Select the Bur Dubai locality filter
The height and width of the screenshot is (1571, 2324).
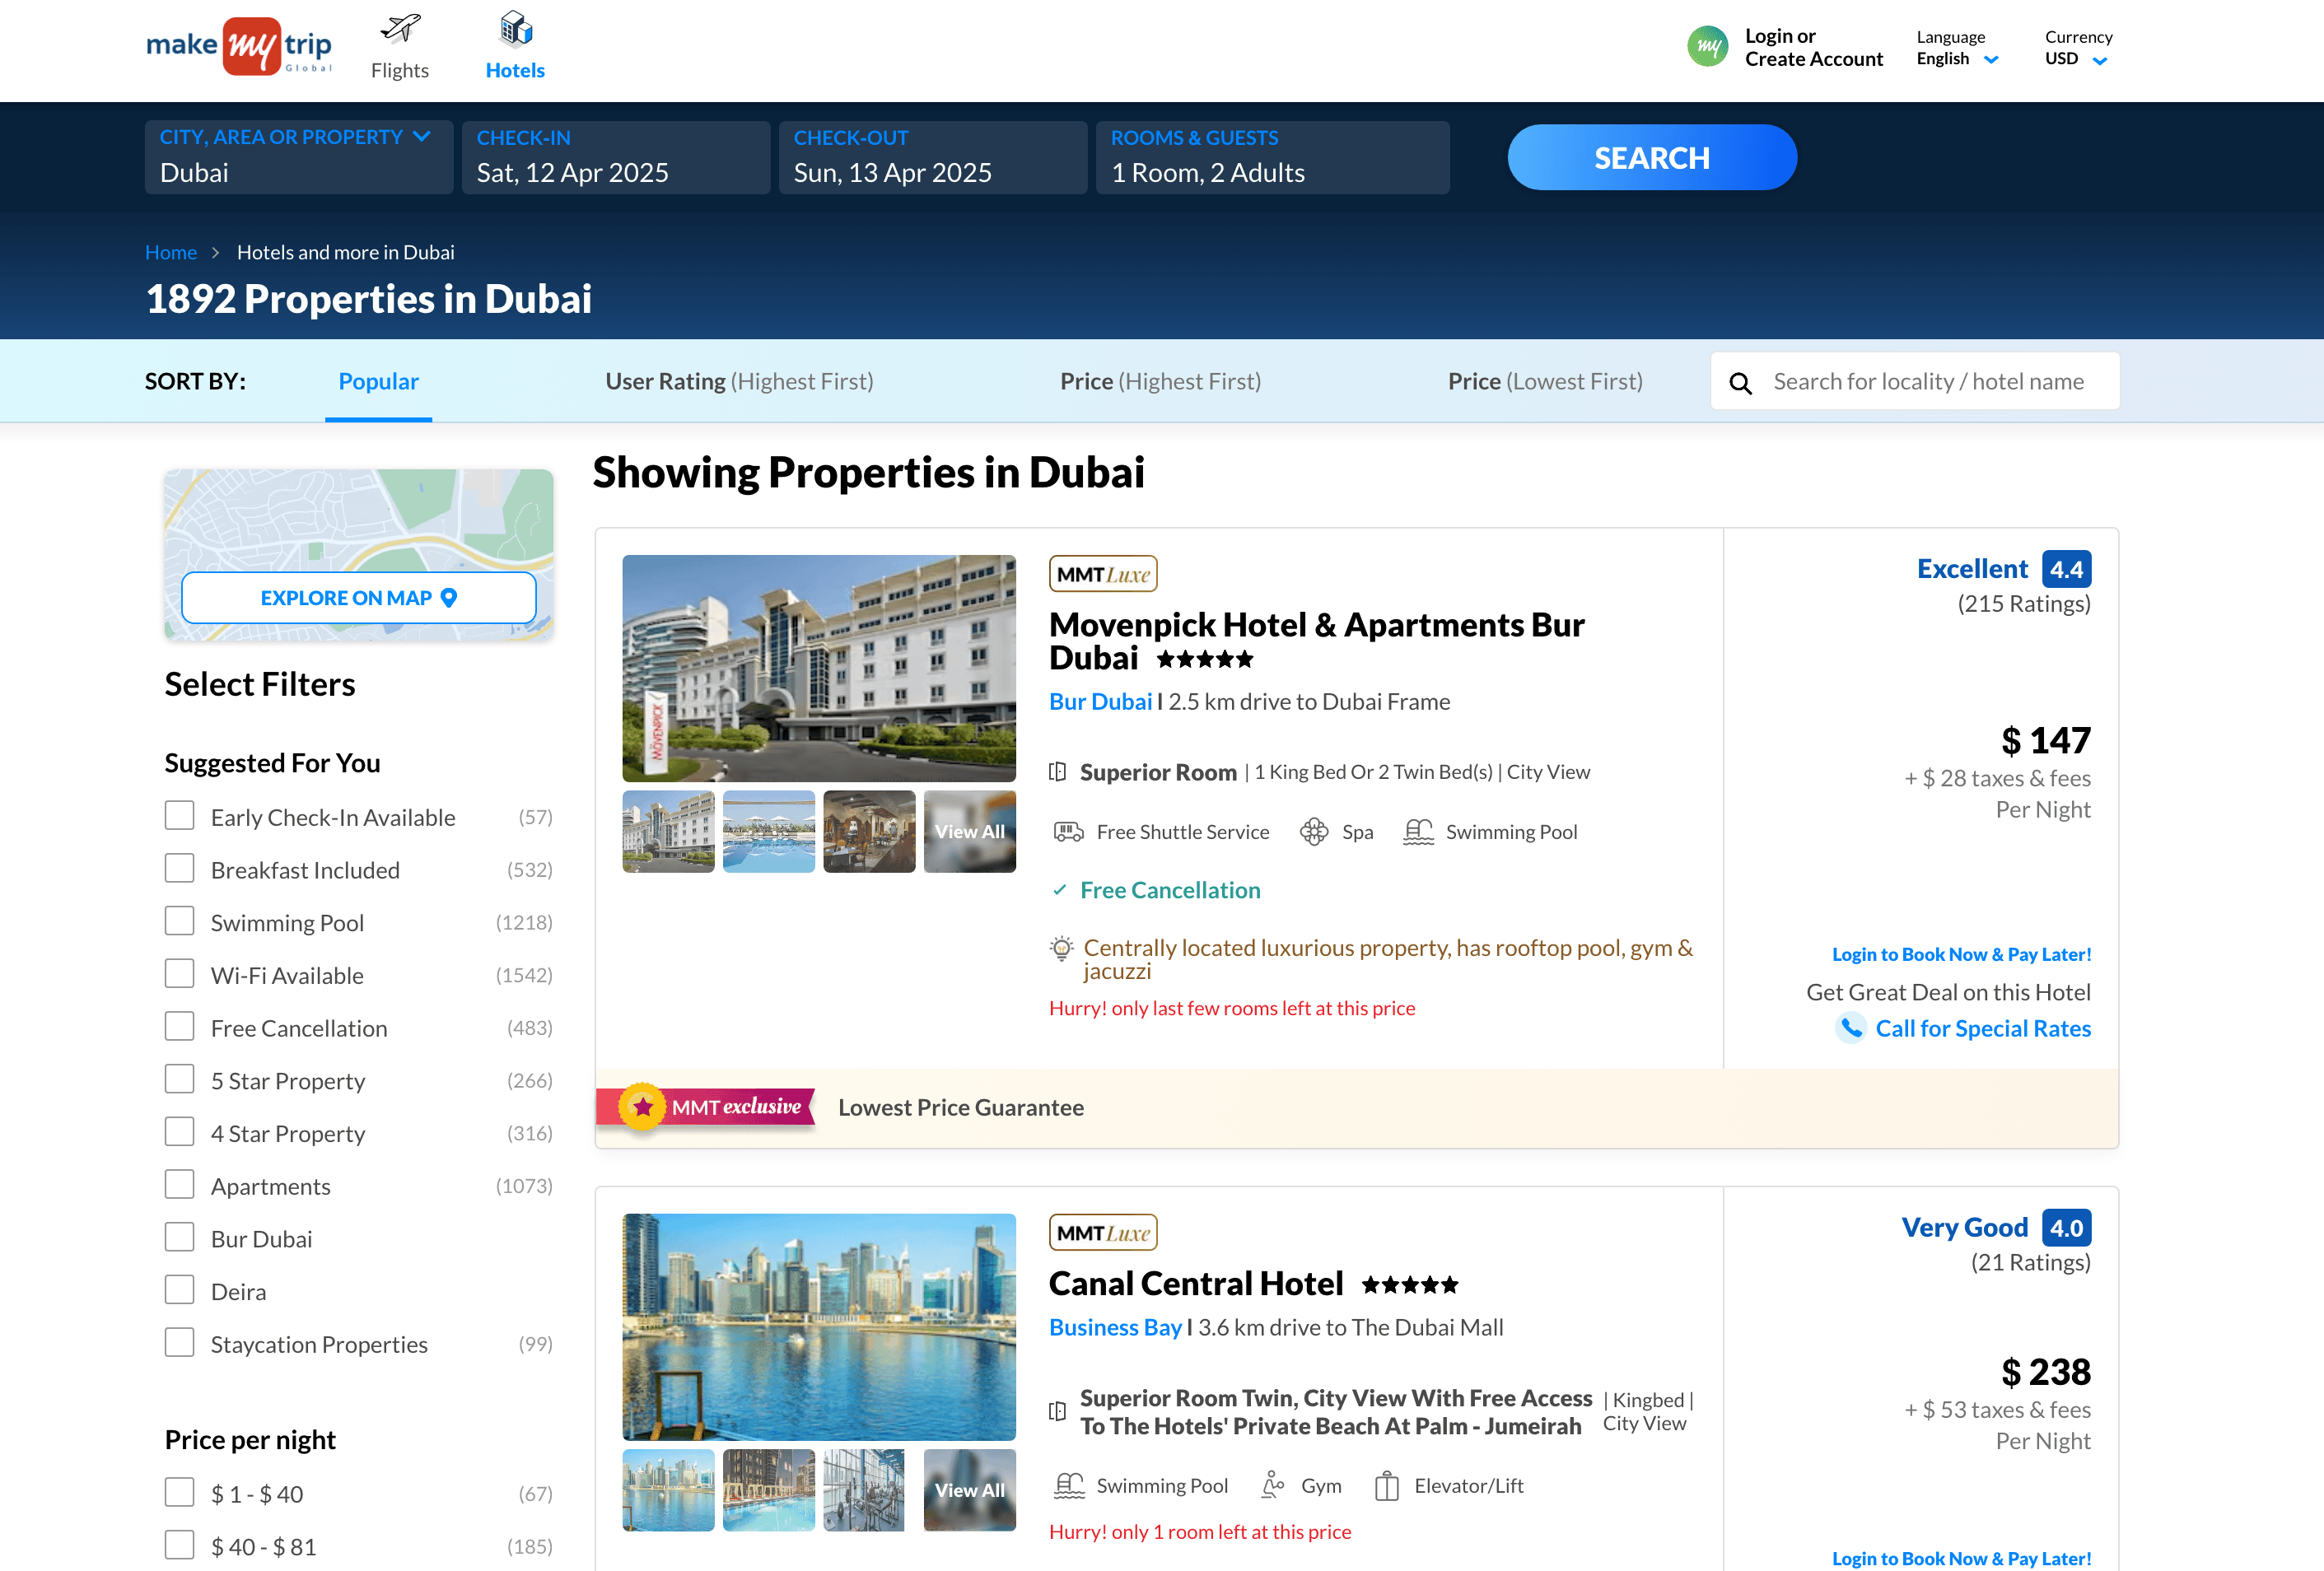tap(180, 1237)
